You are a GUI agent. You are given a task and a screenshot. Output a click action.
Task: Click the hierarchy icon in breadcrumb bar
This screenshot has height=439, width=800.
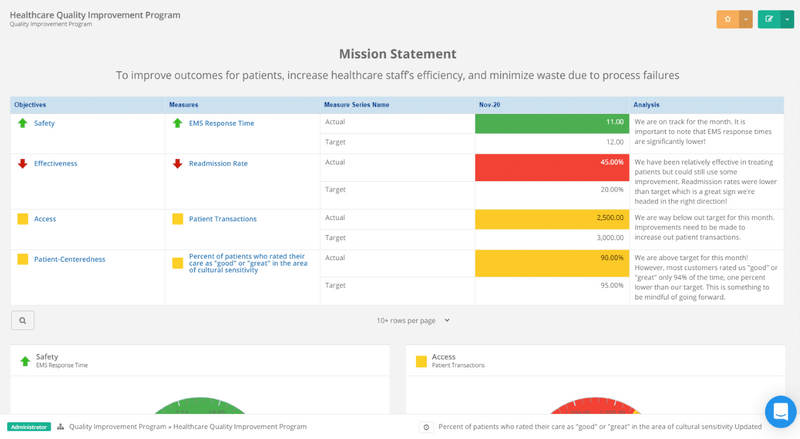(x=61, y=427)
